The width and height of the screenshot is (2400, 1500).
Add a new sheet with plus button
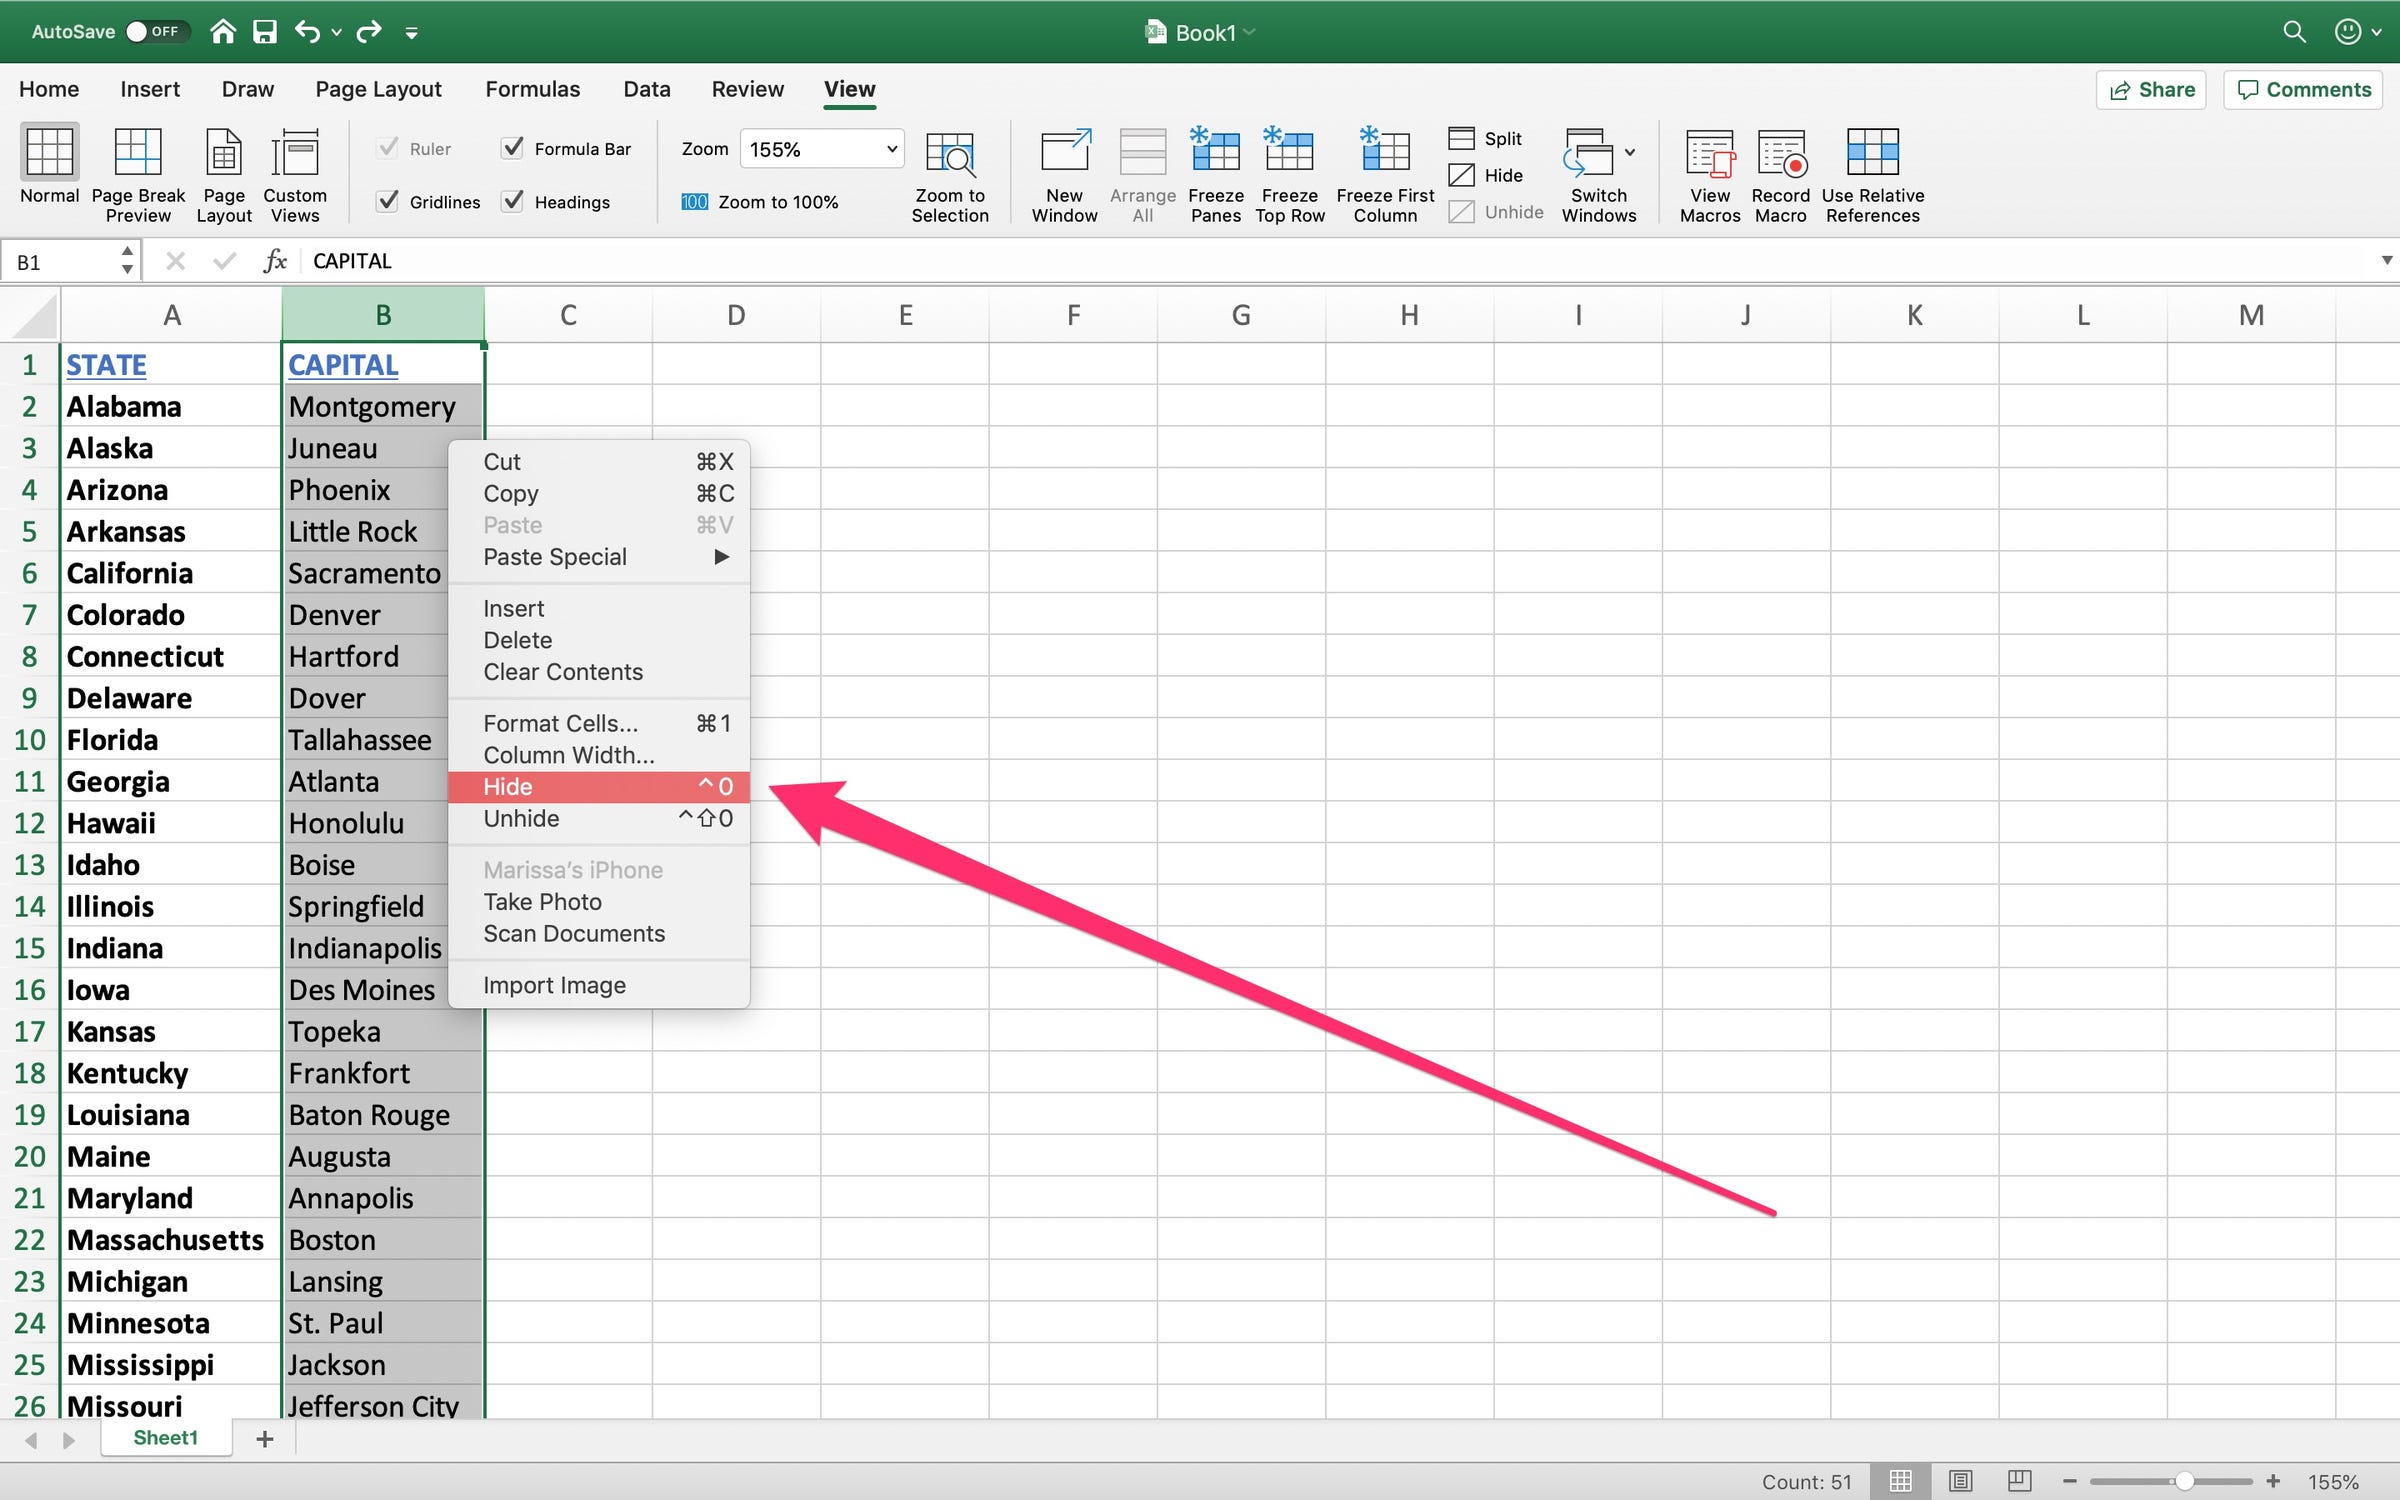point(265,1439)
